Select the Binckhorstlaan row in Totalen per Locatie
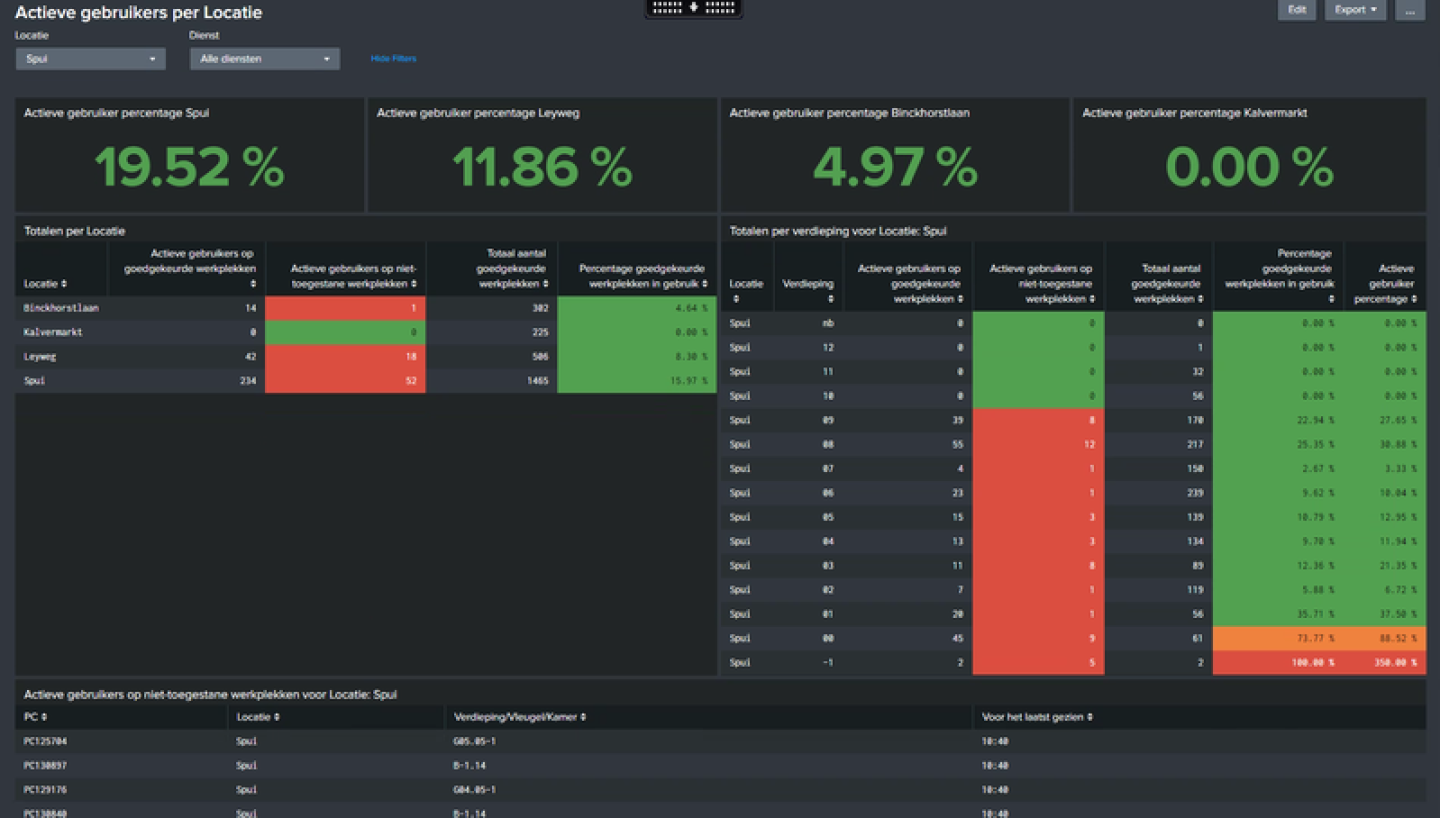The width and height of the screenshot is (1440, 818). [61, 308]
